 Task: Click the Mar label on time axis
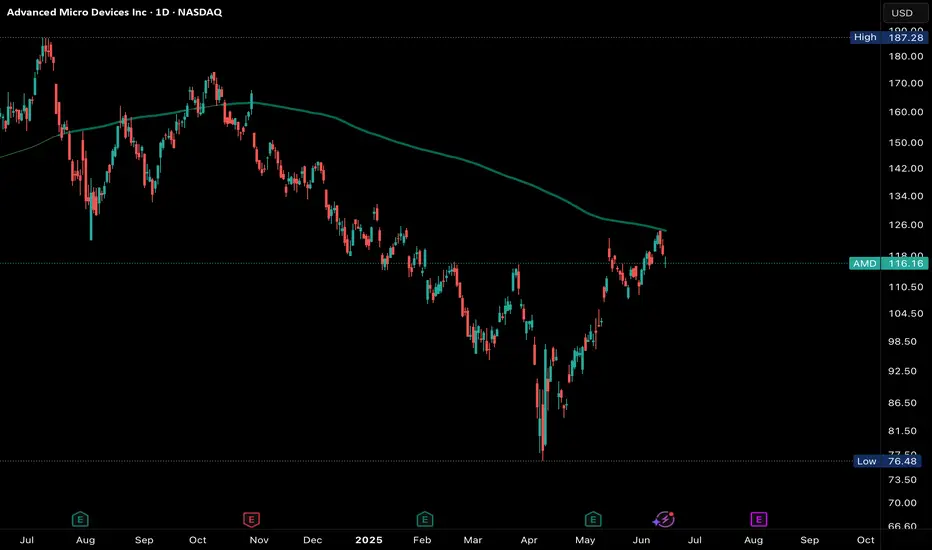click(473, 540)
